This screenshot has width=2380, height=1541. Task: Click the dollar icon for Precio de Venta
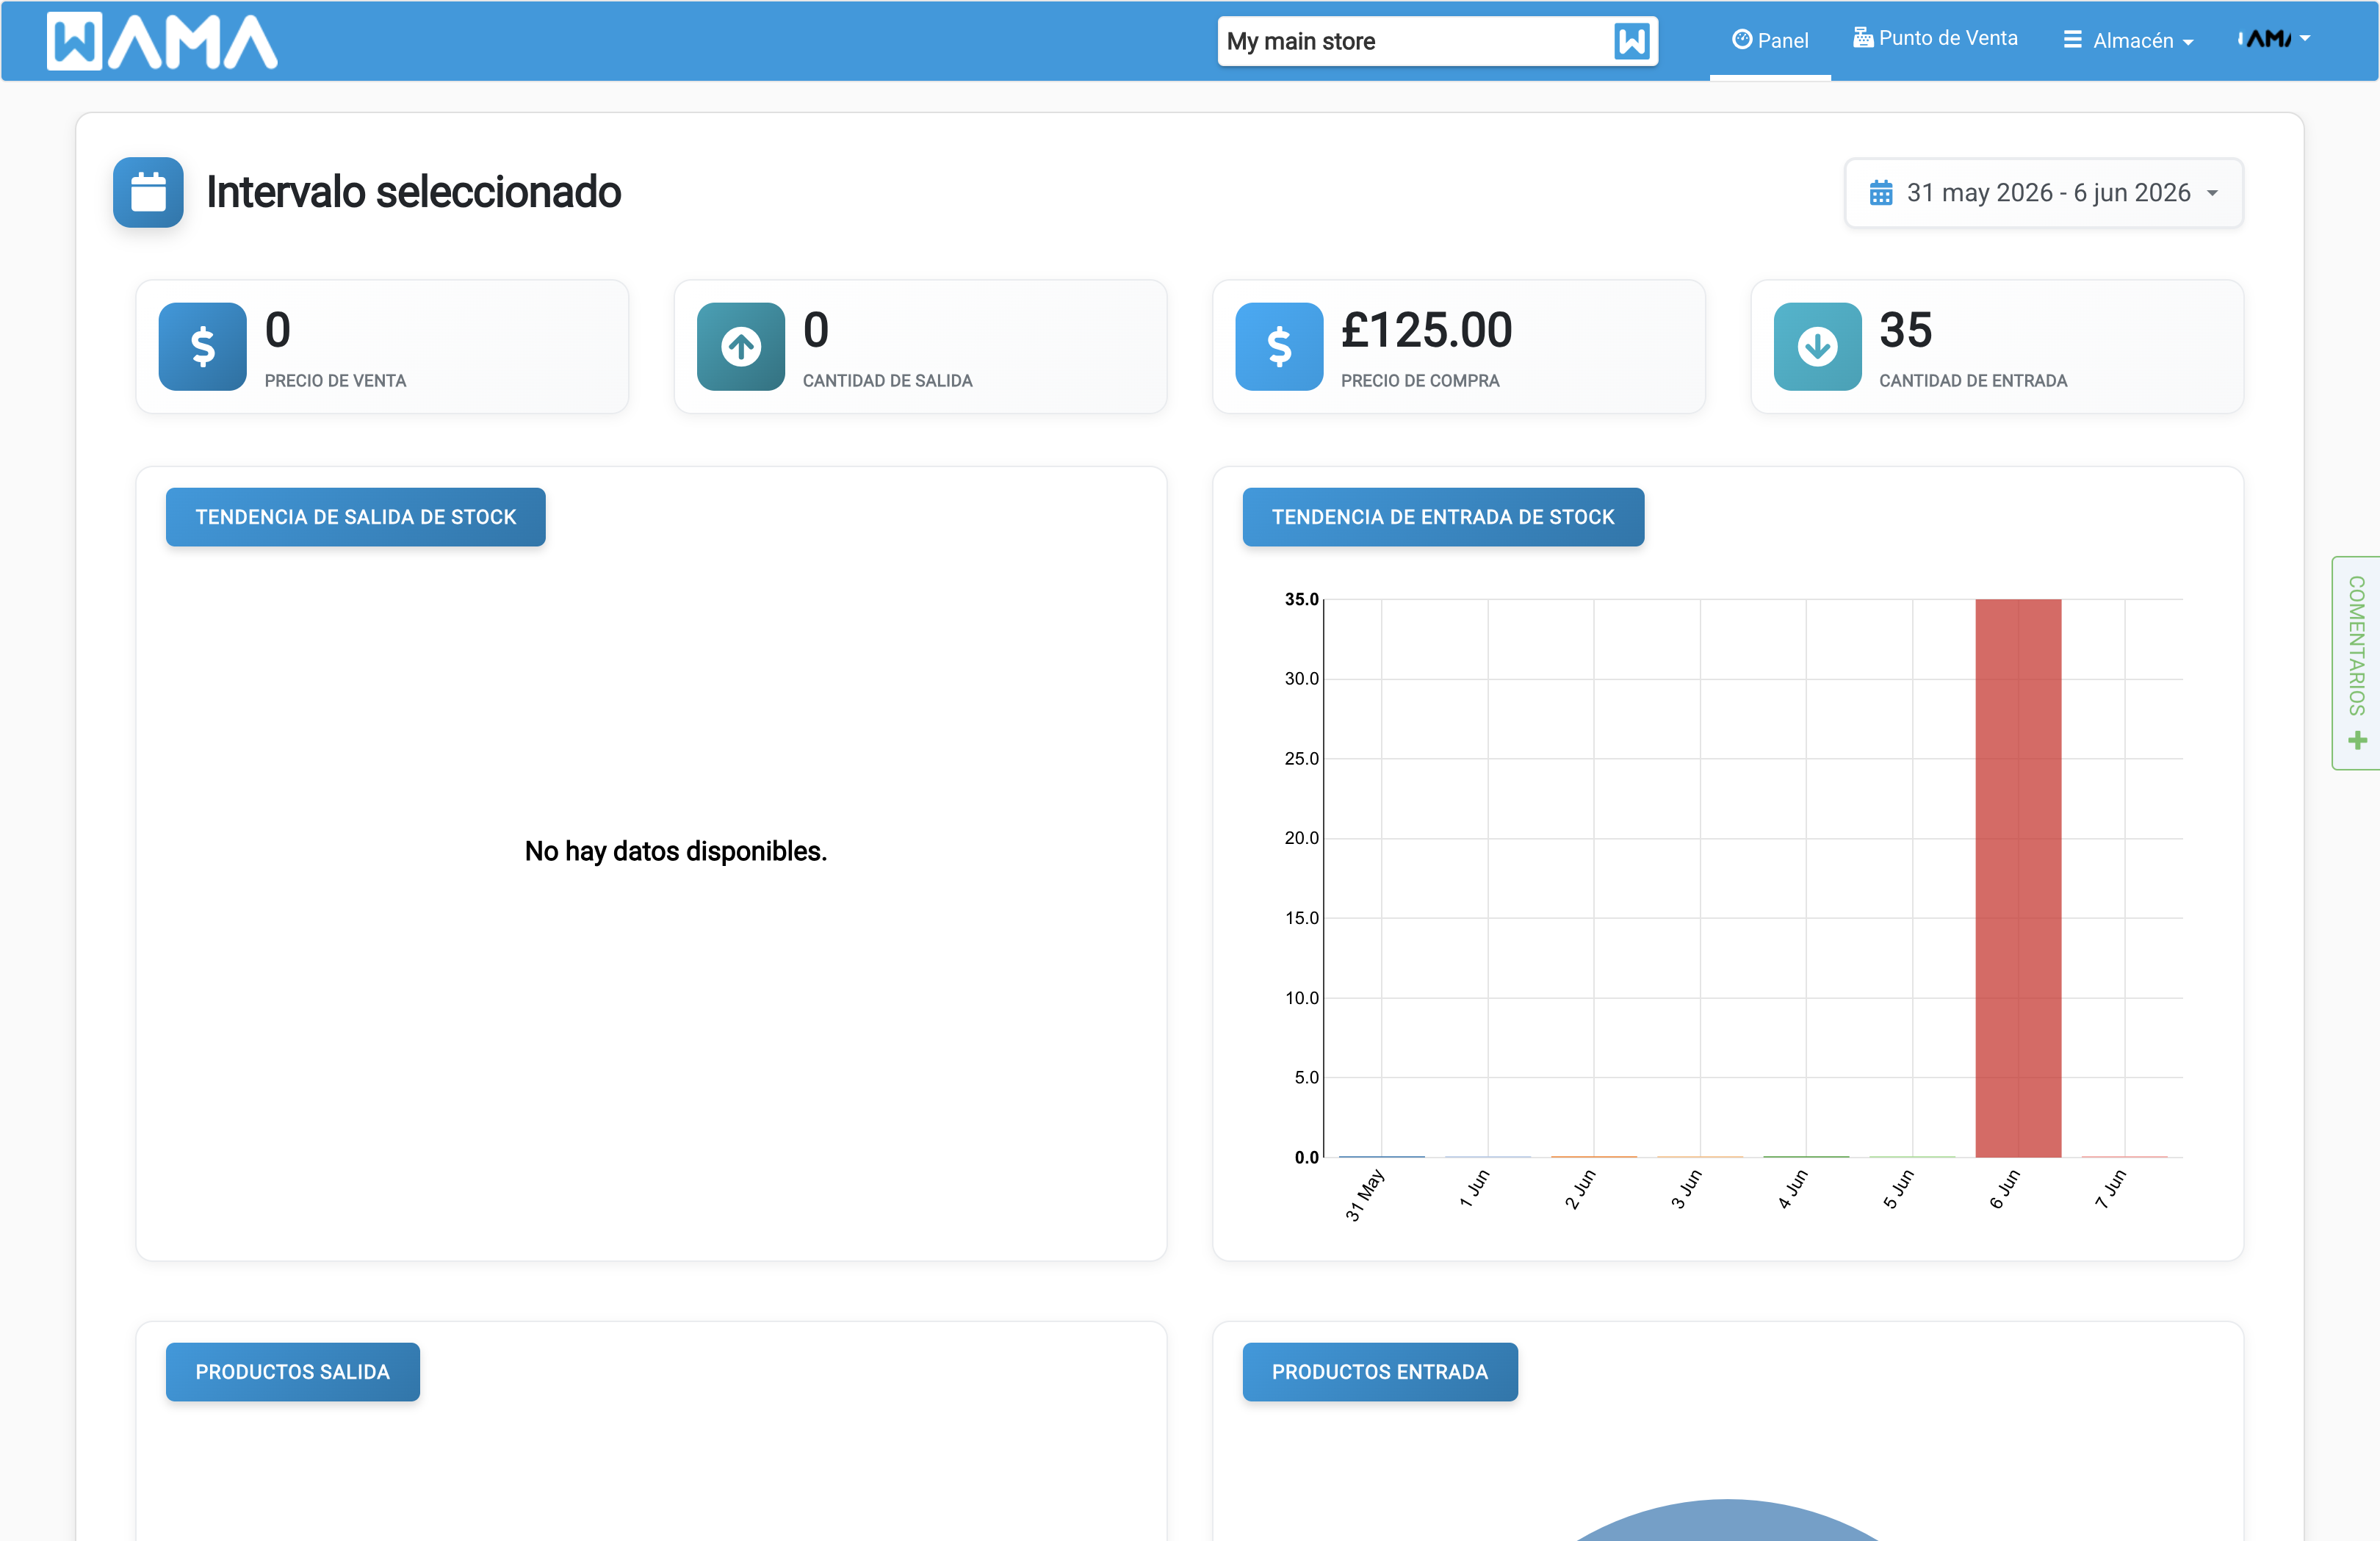[202, 346]
